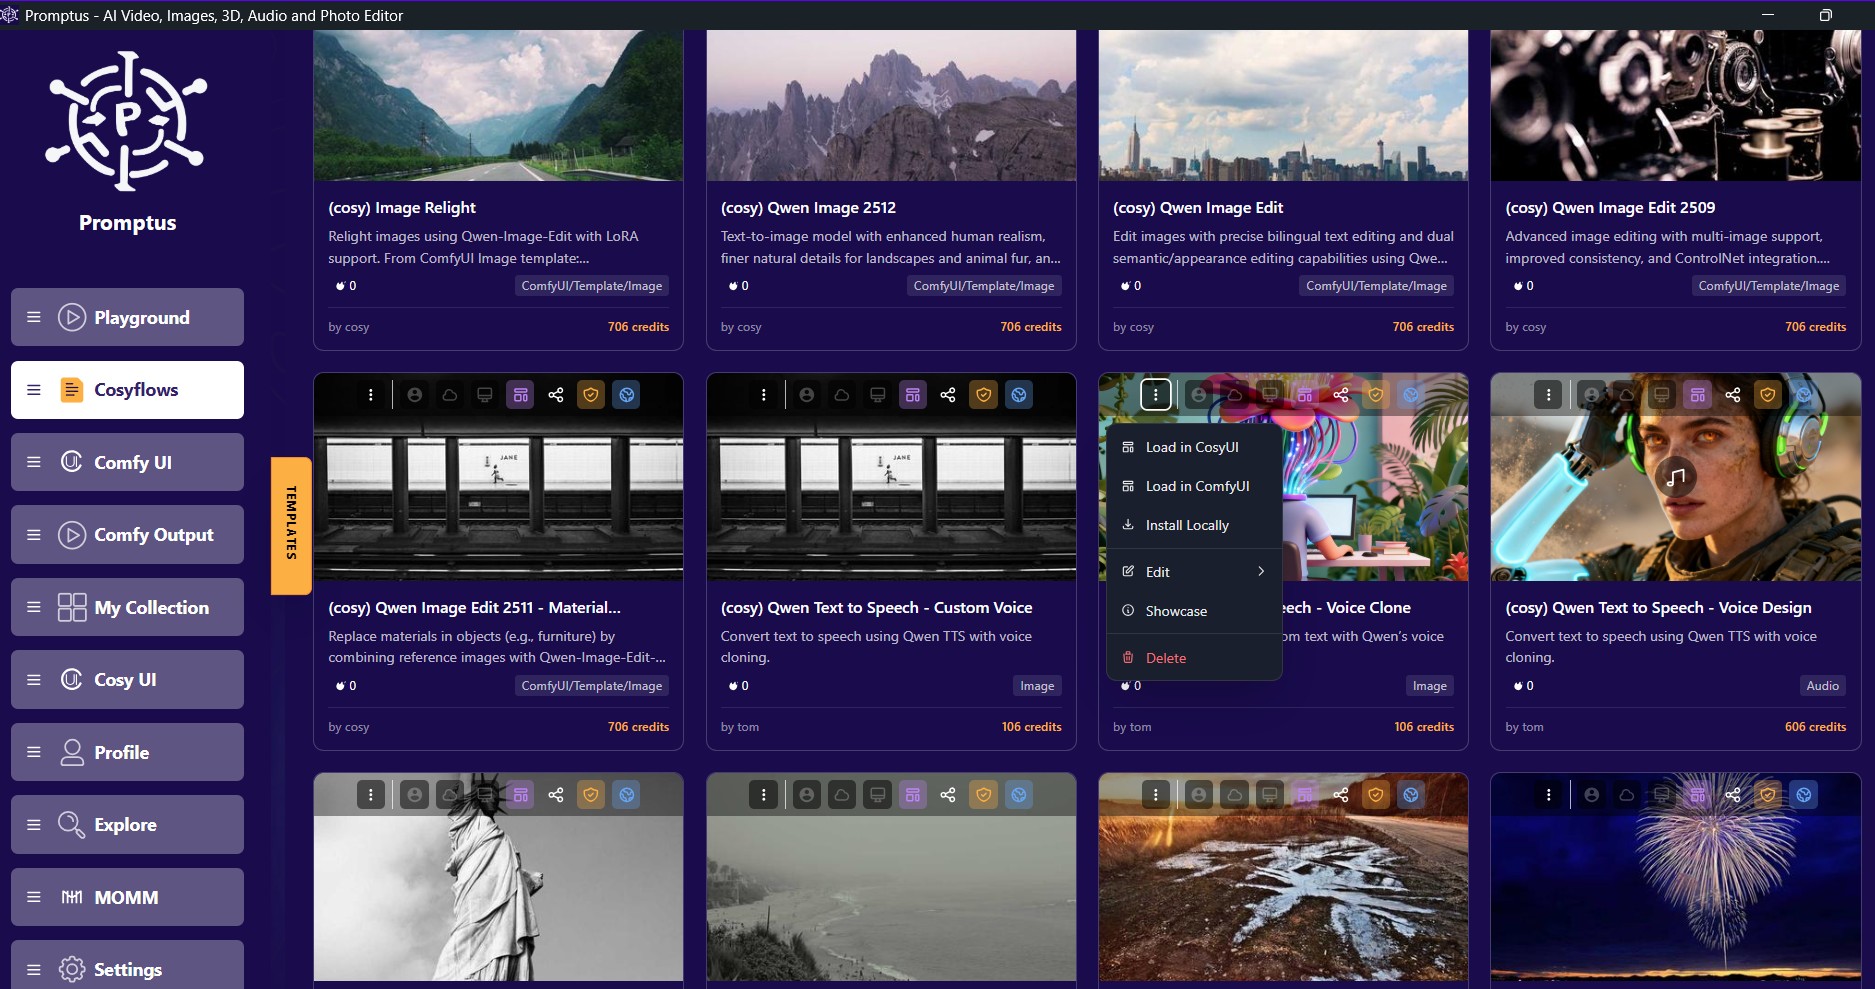The image size is (1875, 989).
Task: Click the likes icon on Image Relight card
Action: [x=340, y=286]
